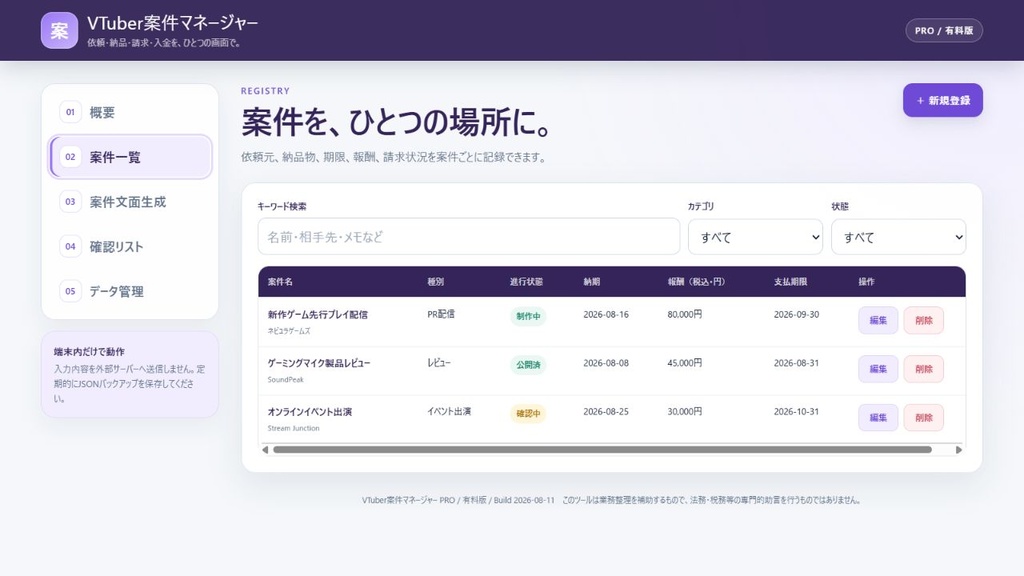The image size is (1024, 576).
Task: Click the 操作 column header
Action: coord(867,281)
